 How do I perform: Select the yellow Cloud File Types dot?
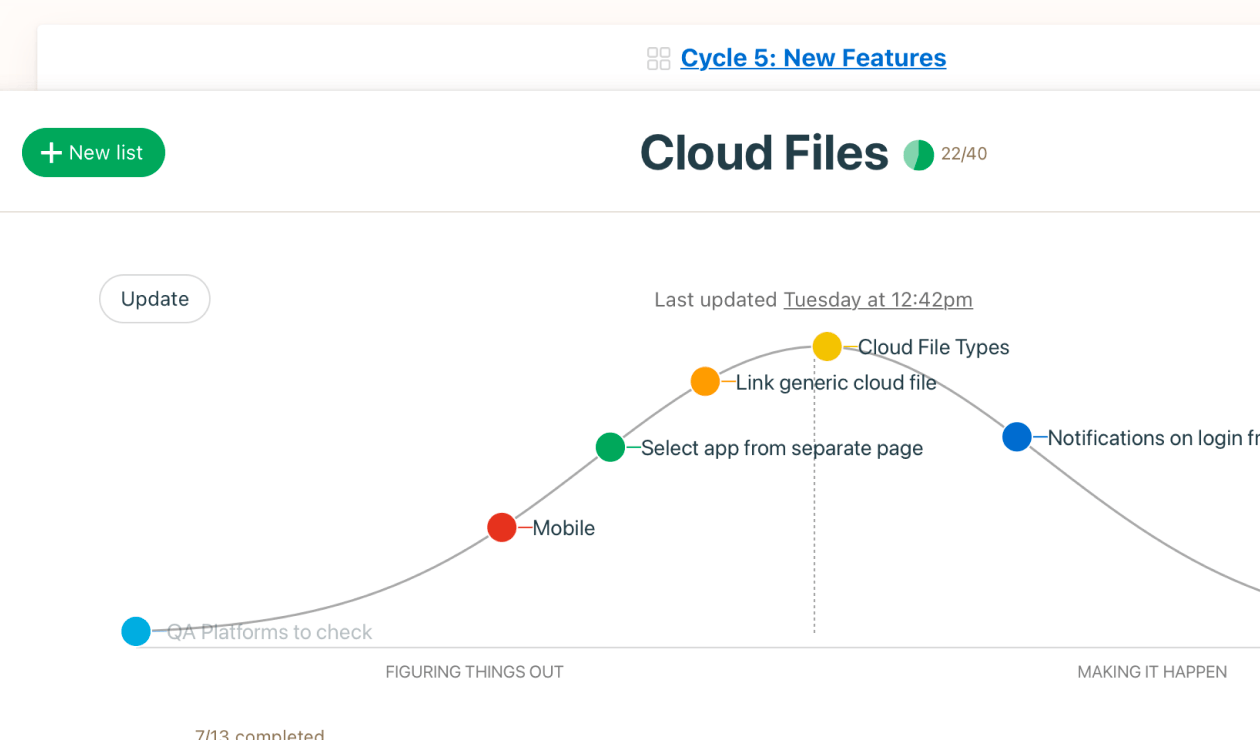pos(826,347)
